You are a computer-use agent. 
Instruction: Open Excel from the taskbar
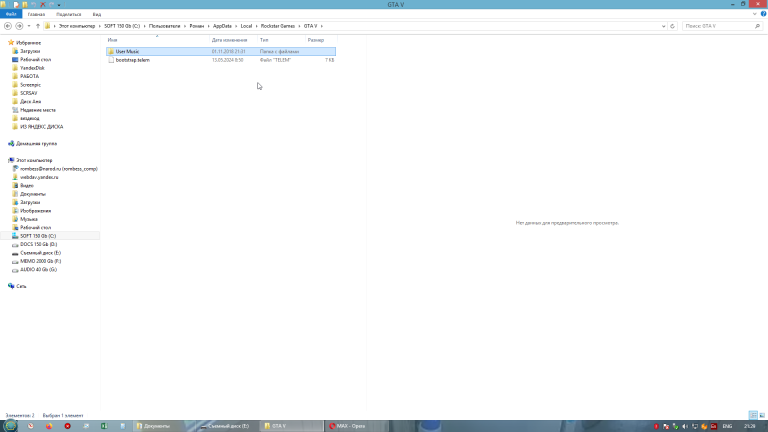pos(104,426)
